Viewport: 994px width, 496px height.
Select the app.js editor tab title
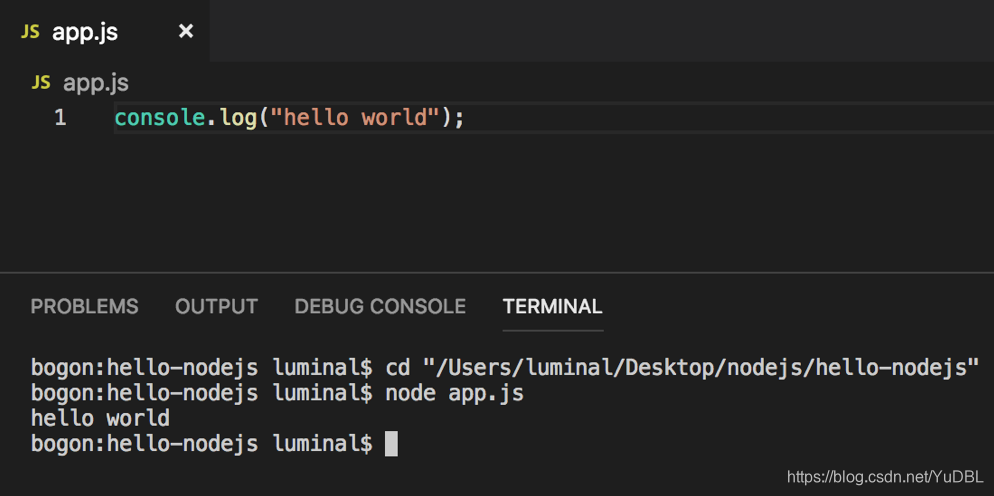(x=85, y=32)
